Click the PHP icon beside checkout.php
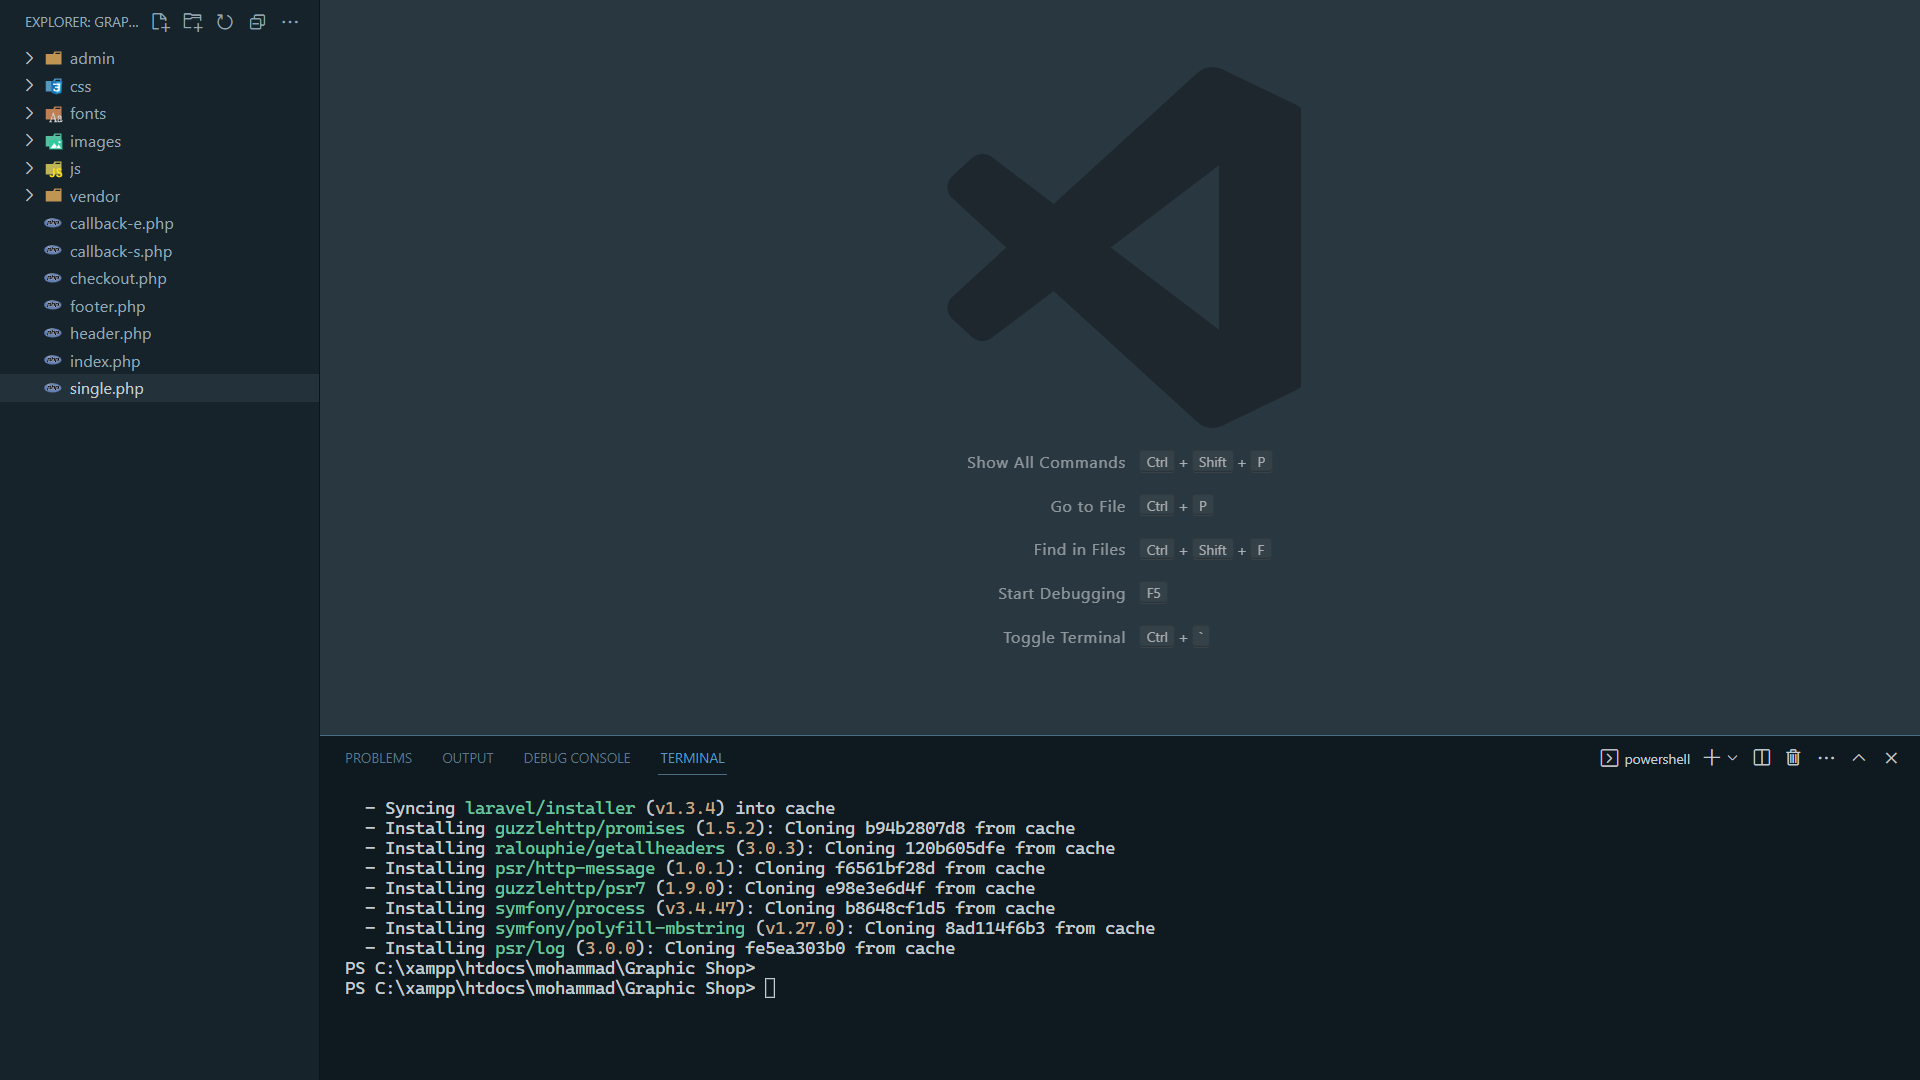The image size is (1920, 1080). [x=53, y=278]
